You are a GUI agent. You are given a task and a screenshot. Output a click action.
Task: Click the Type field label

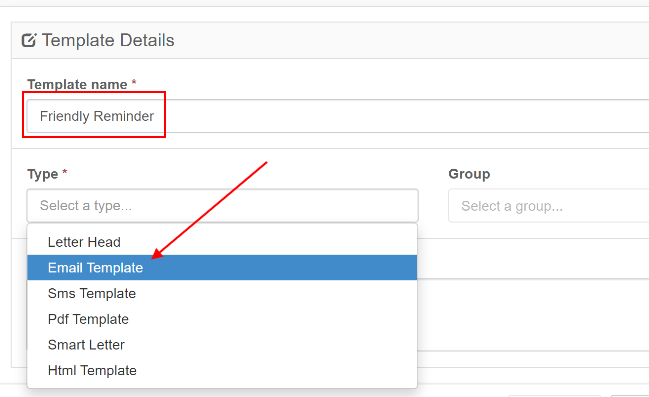tap(43, 174)
